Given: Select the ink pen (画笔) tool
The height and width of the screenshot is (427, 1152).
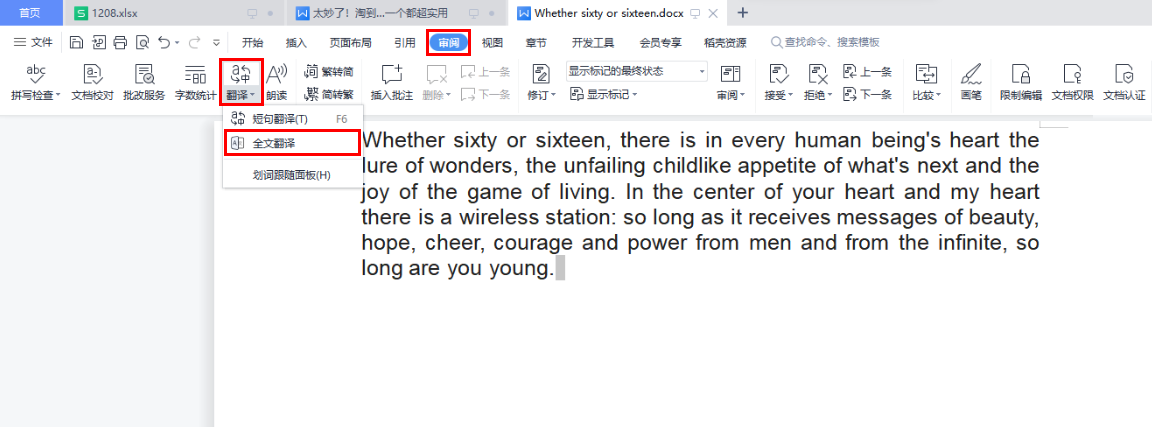Looking at the screenshot, I should coord(971,82).
